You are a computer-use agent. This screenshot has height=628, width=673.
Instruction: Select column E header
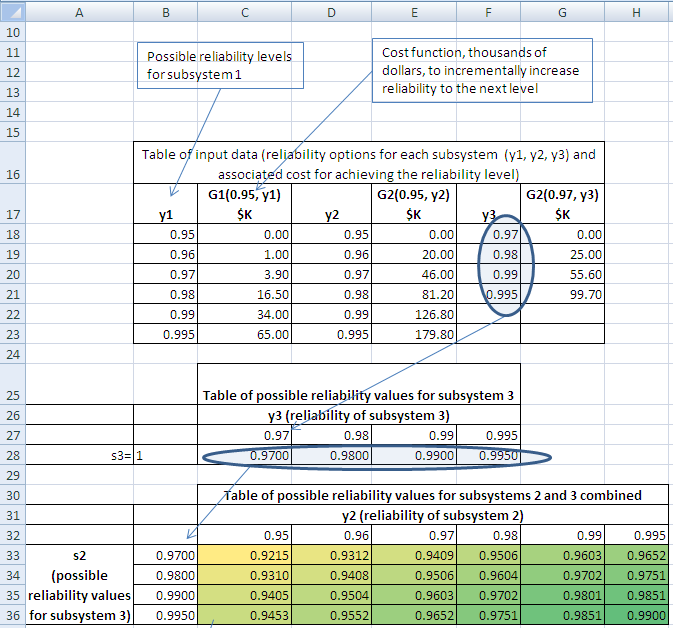(x=414, y=12)
